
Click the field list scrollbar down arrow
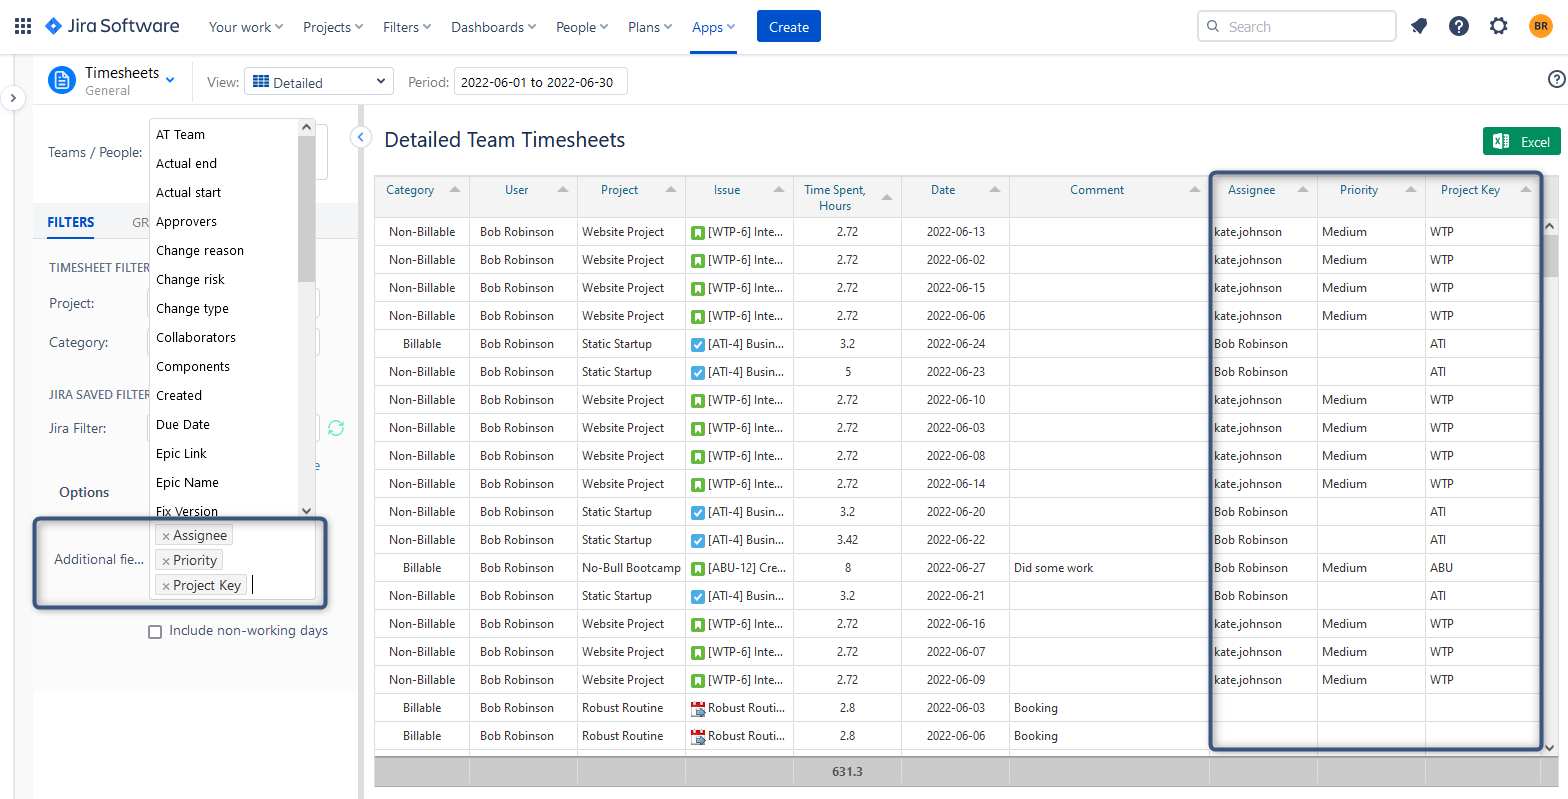pyautogui.click(x=307, y=511)
